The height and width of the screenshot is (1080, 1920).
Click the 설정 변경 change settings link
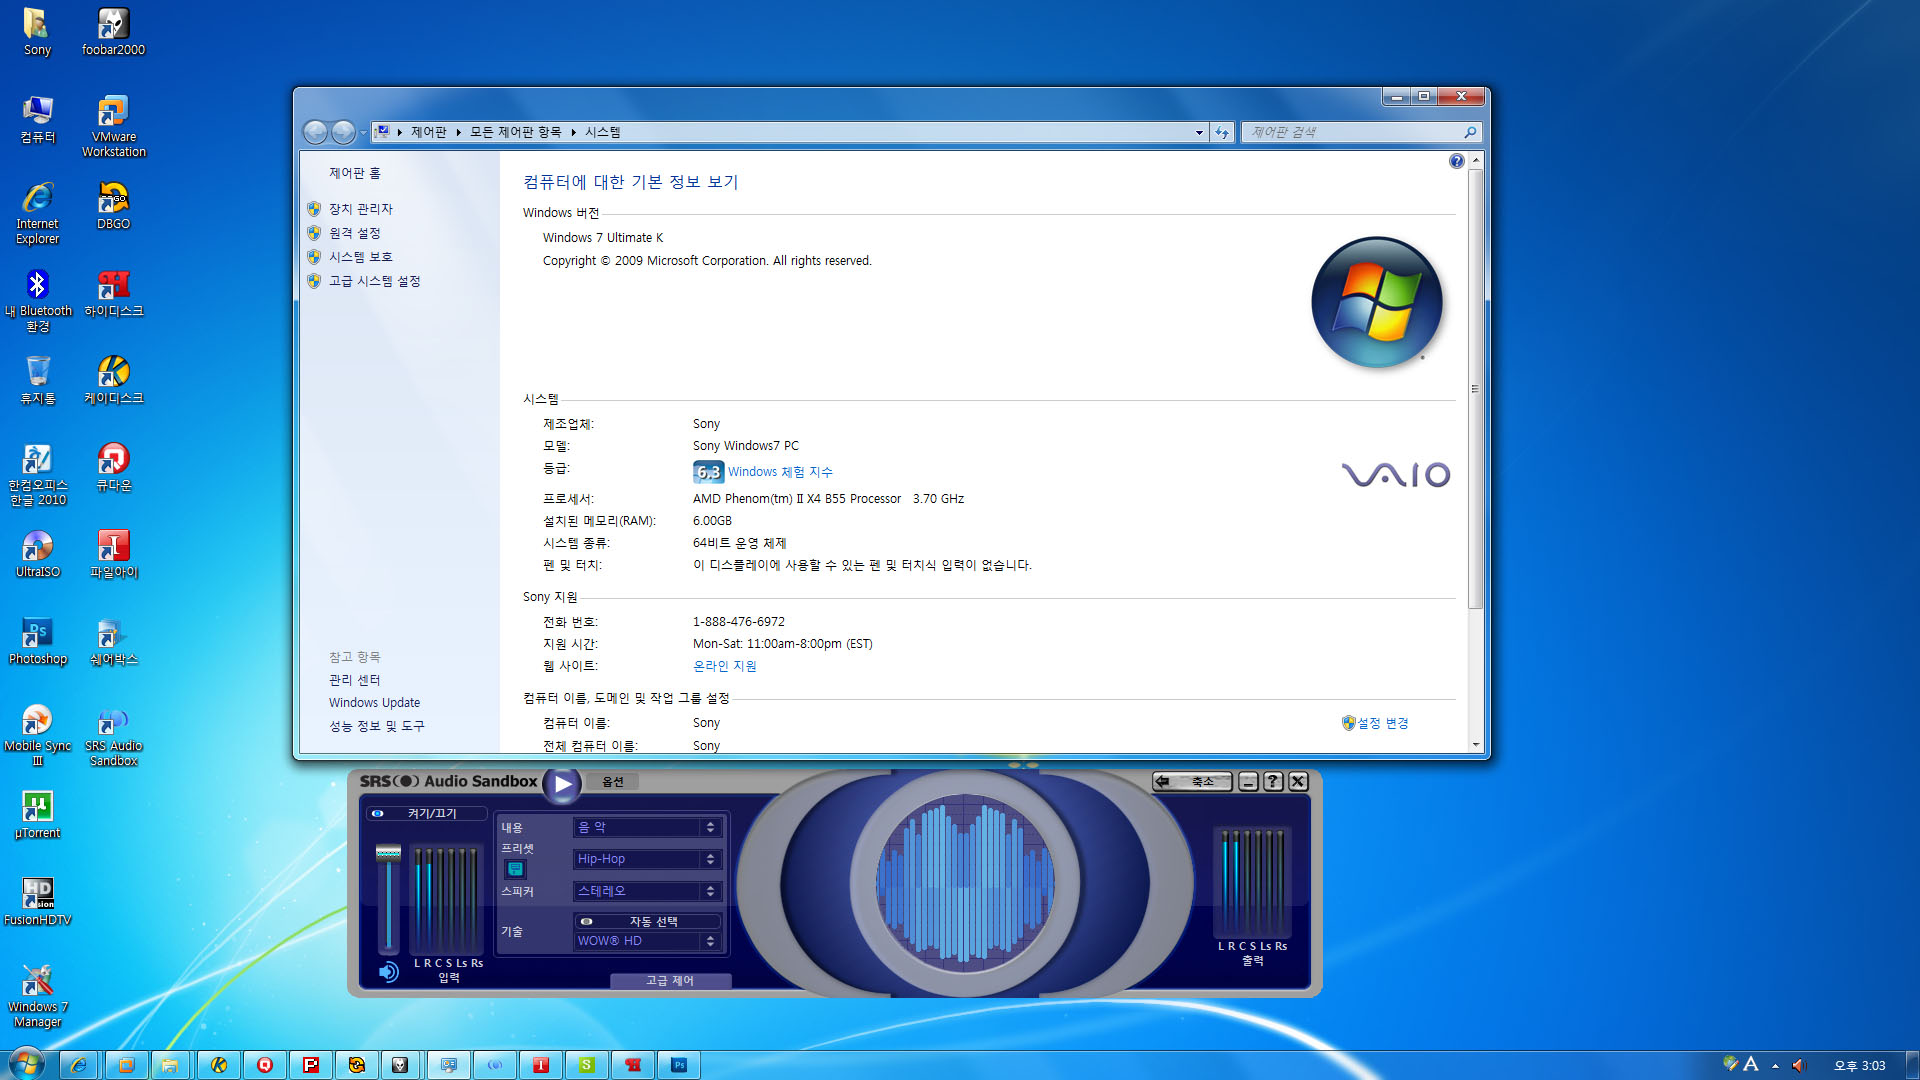(x=1383, y=723)
